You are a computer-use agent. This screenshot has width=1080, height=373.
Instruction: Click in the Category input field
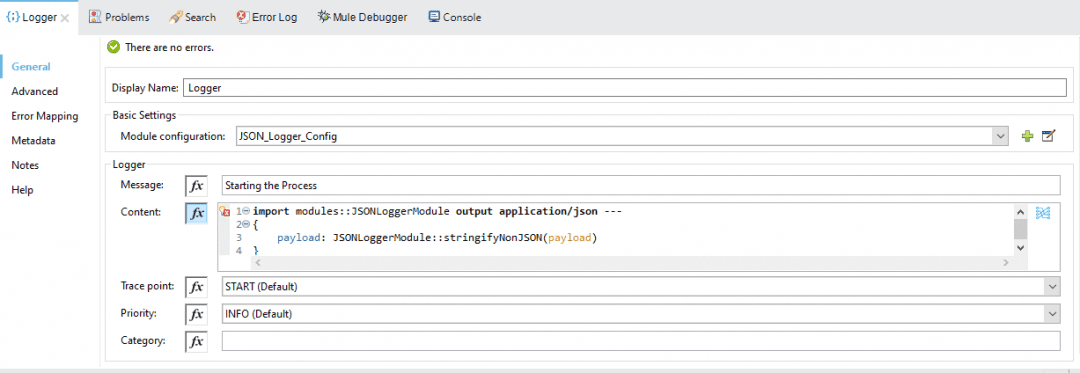tap(641, 341)
